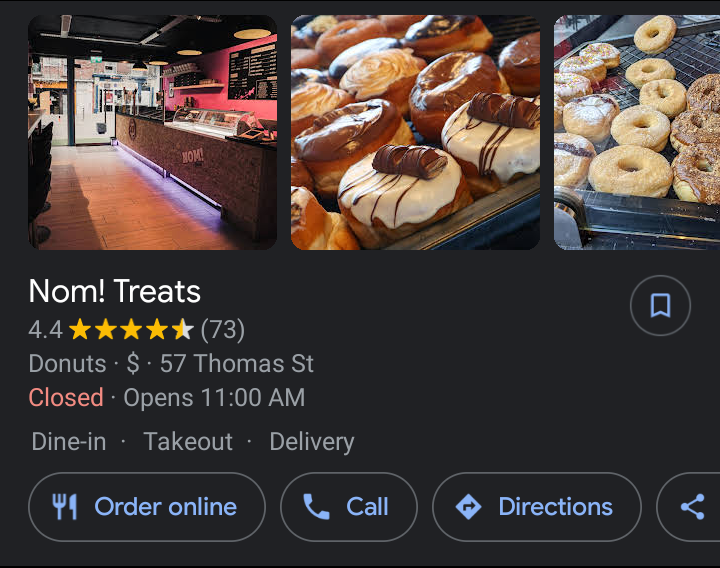Image resolution: width=720 pixels, height=568 pixels.
Task: Click the blue directions arrow icon
Action: [x=468, y=506]
